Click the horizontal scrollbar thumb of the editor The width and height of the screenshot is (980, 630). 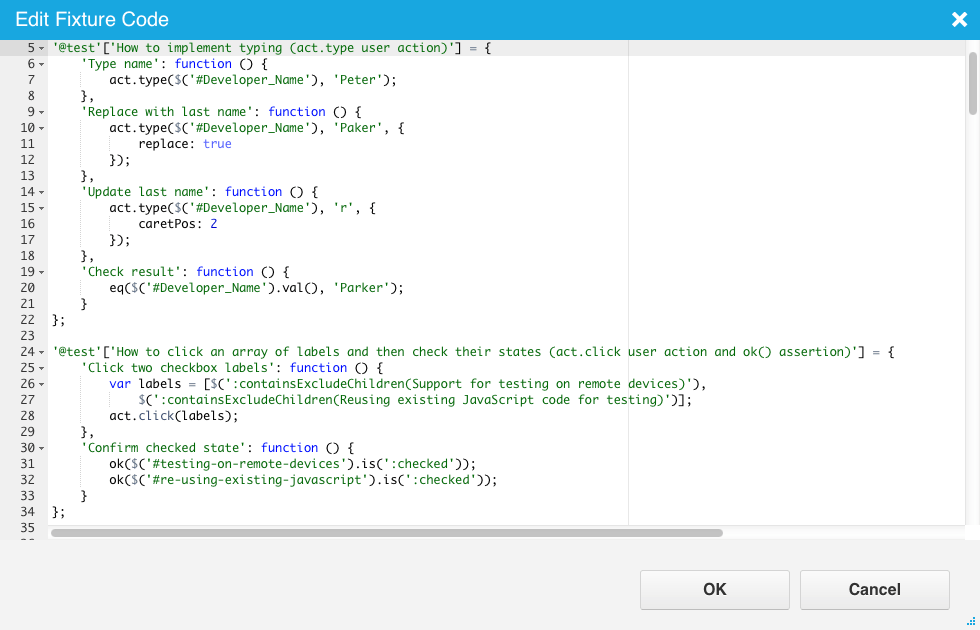[387, 533]
